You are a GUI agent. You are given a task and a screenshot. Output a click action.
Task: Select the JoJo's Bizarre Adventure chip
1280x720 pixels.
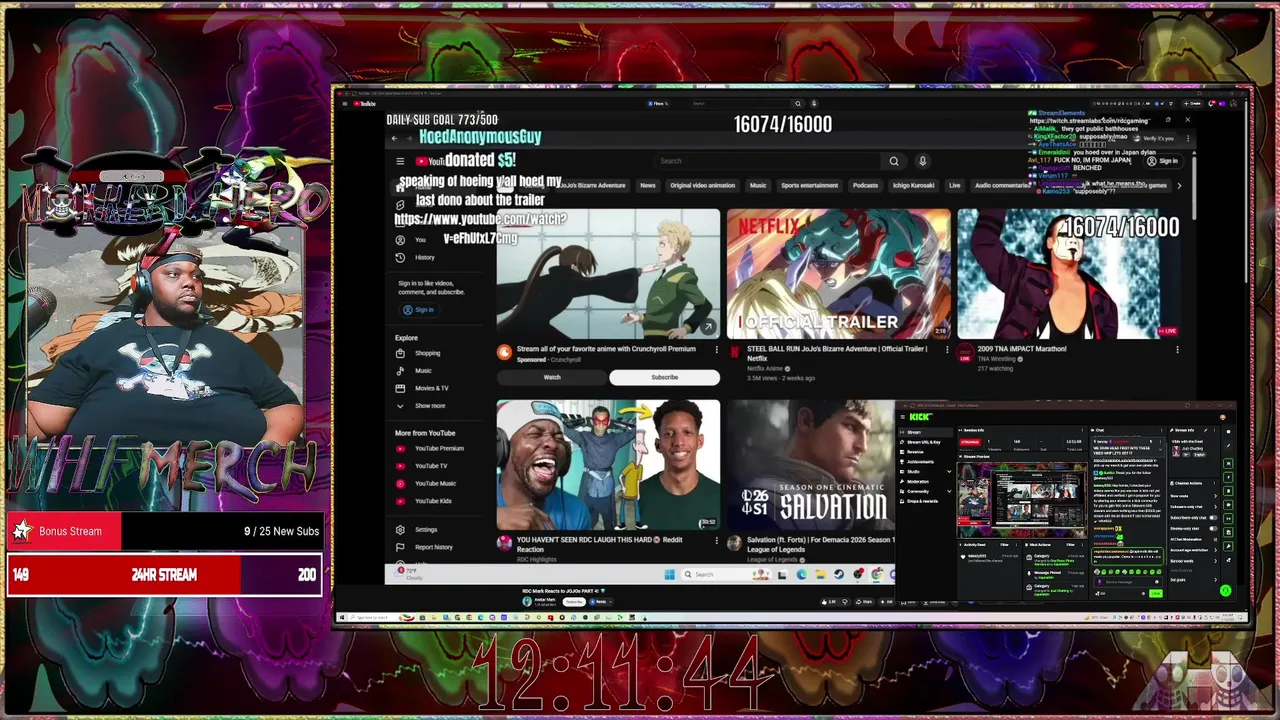591,185
